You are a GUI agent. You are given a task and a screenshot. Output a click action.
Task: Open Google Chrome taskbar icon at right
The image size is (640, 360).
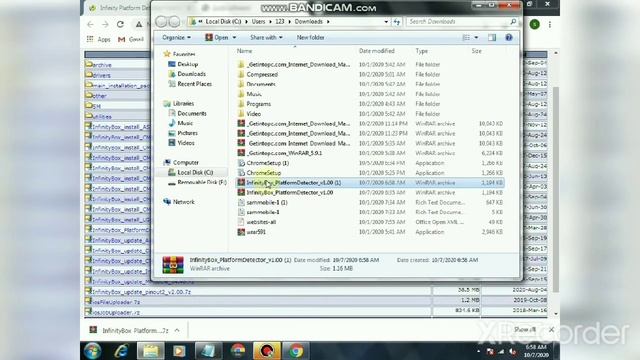[x=297, y=351]
